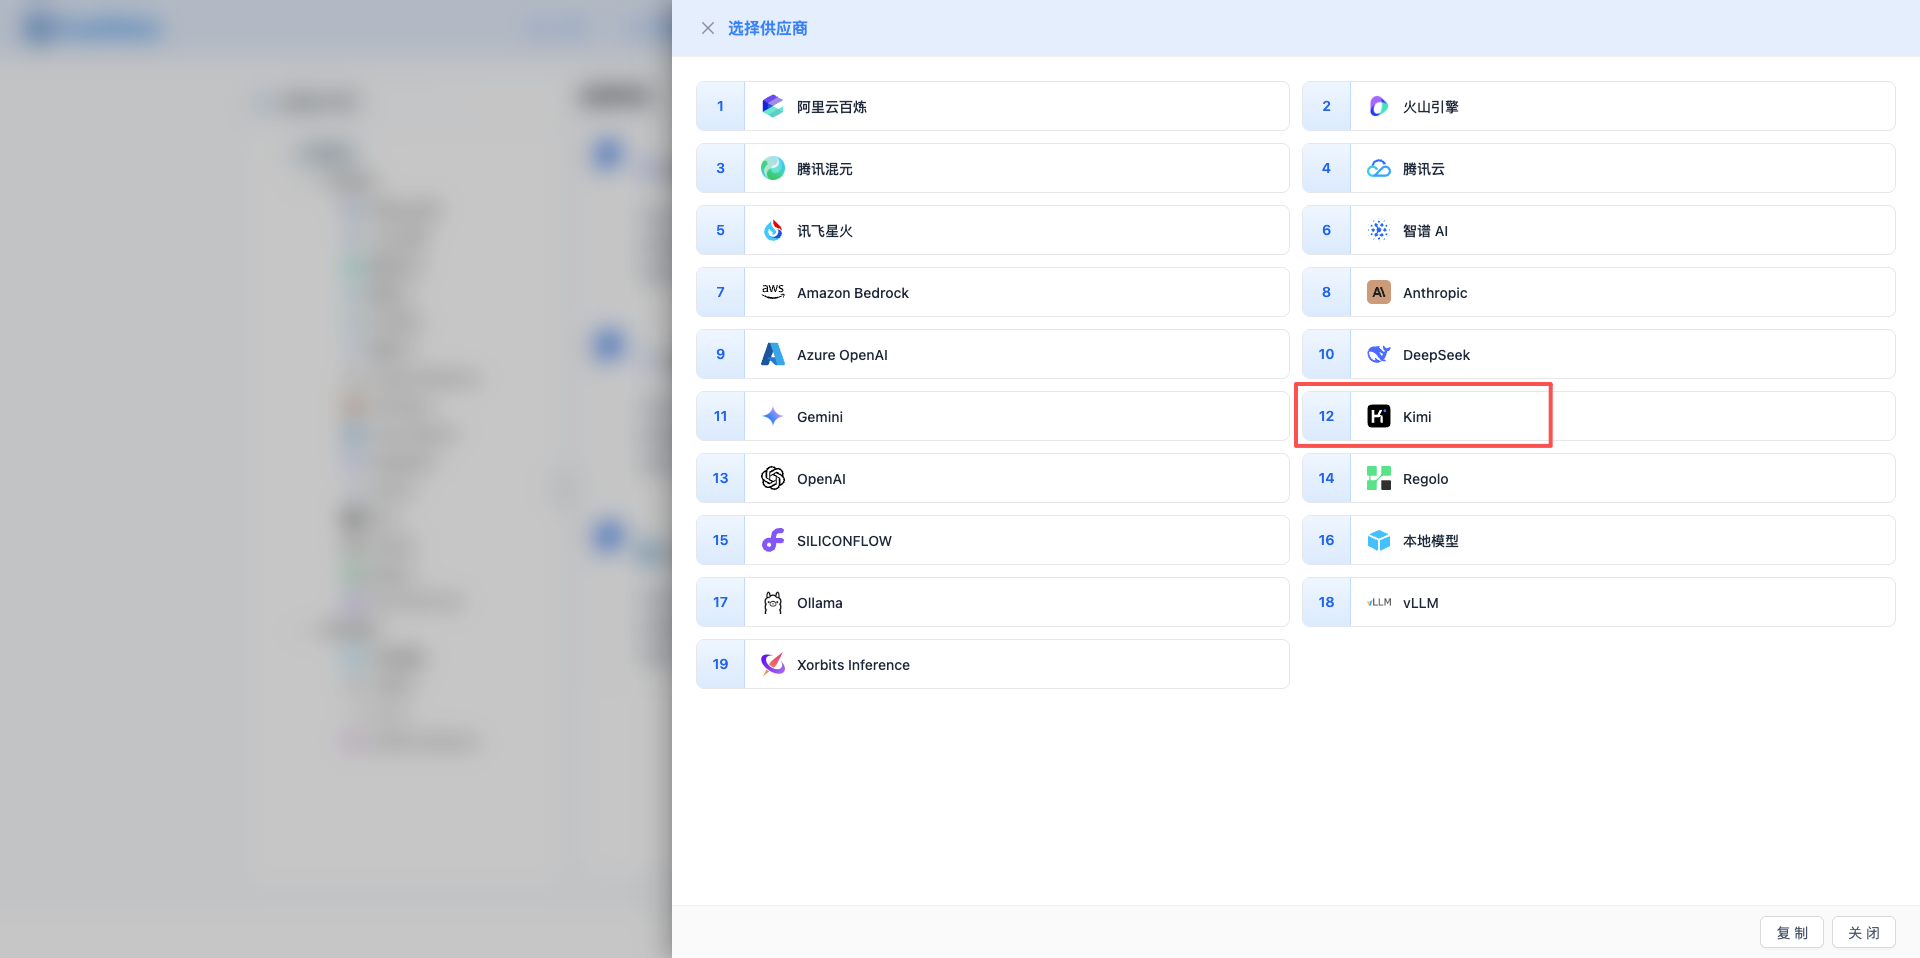Click the Kimi black K icon
The height and width of the screenshot is (958, 1920).
point(1378,416)
